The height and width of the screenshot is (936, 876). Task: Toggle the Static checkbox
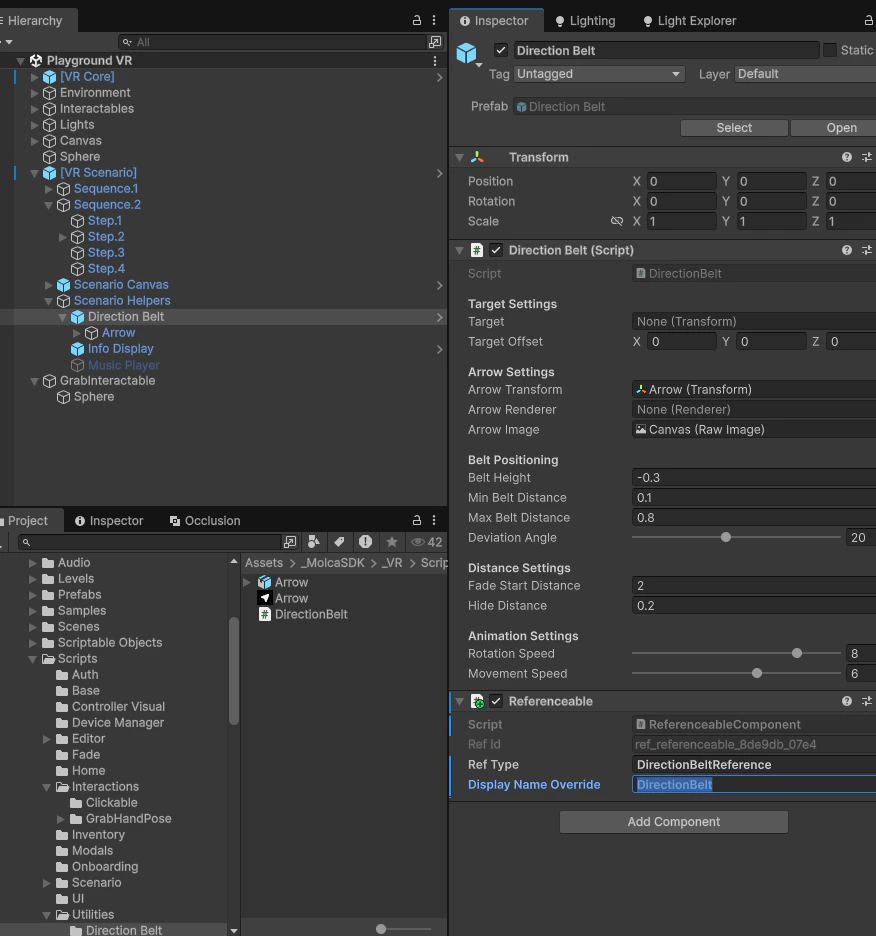pyautogui.click(x=830, y=50)
